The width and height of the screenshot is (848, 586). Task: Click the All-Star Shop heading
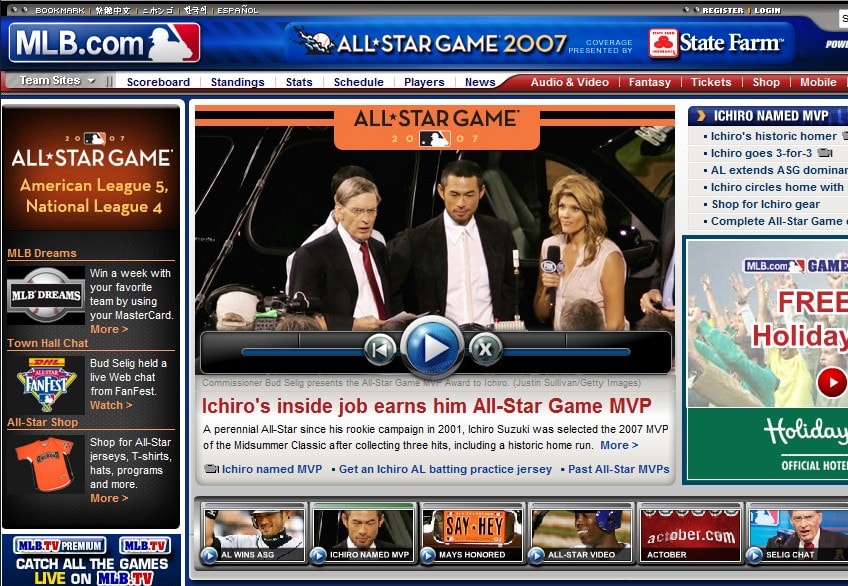click(42, 422)
